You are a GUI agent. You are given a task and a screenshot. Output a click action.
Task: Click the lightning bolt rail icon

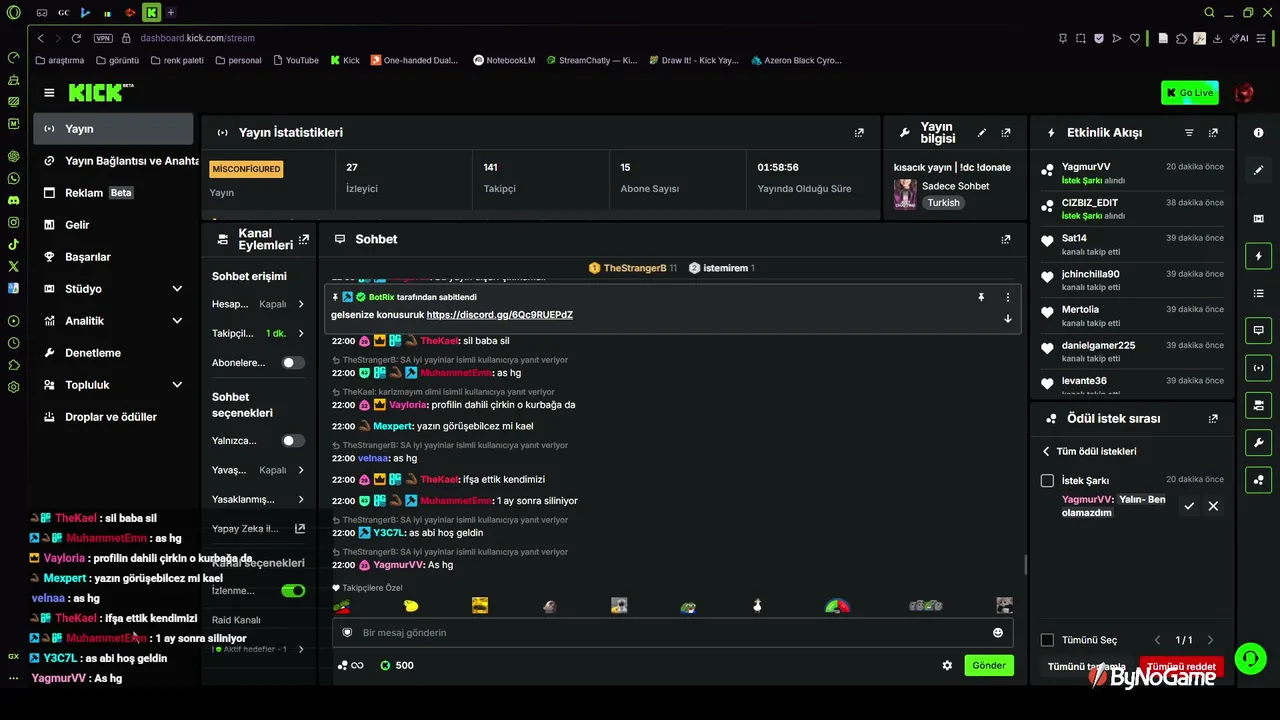[1258, 256]
